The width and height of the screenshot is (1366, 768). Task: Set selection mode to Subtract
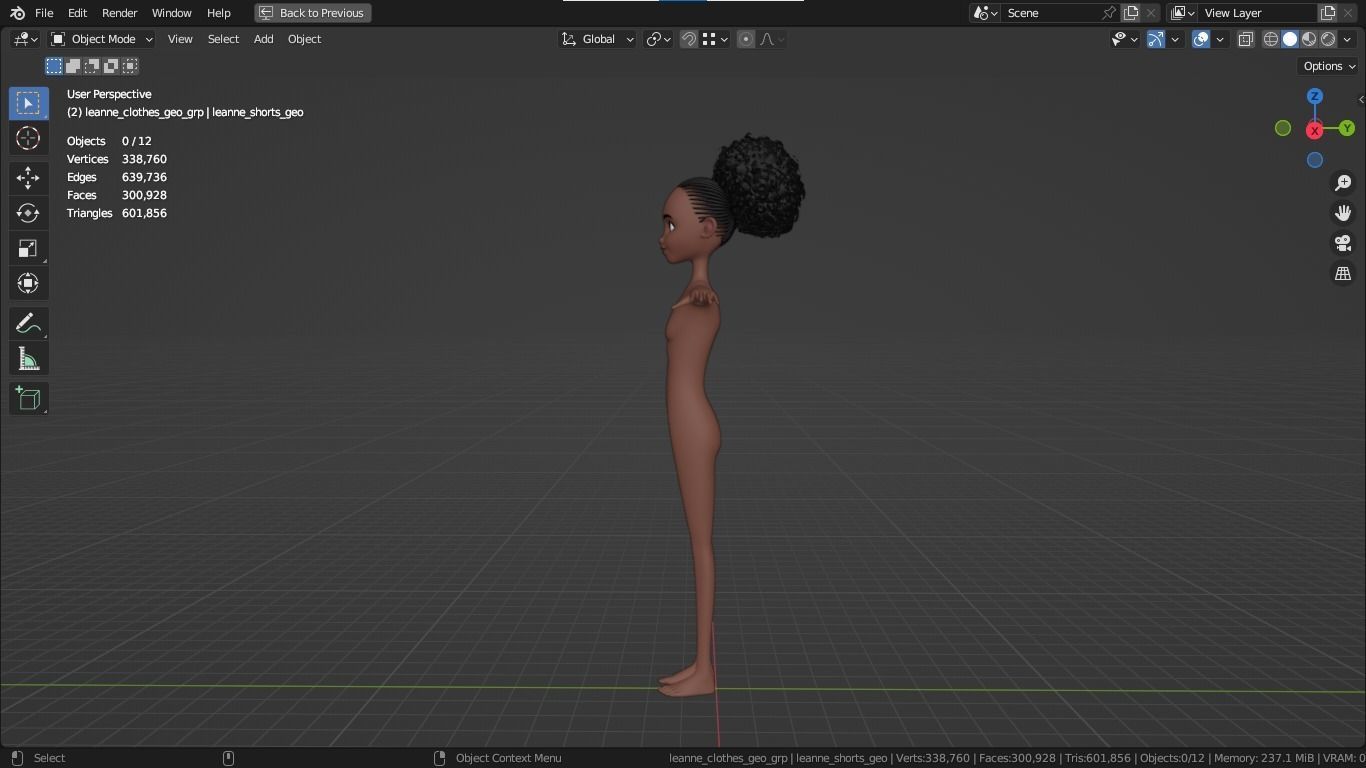92,66
